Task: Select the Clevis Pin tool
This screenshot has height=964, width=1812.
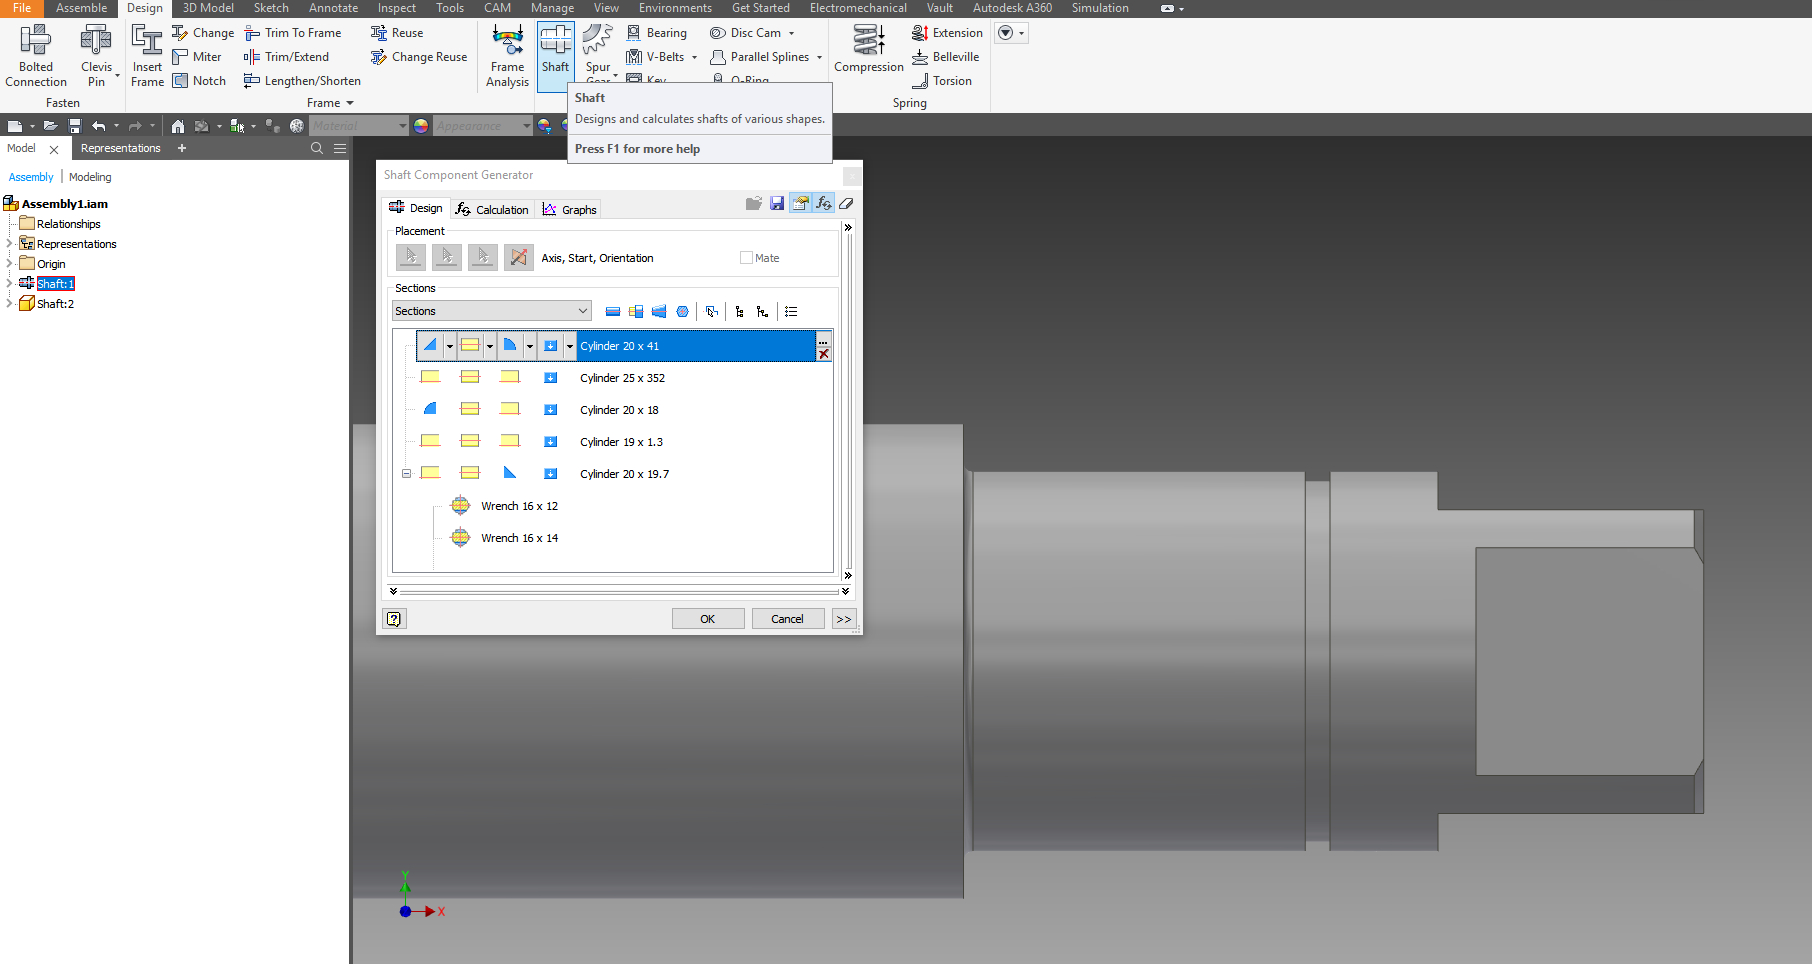Action: click(96, 56)
